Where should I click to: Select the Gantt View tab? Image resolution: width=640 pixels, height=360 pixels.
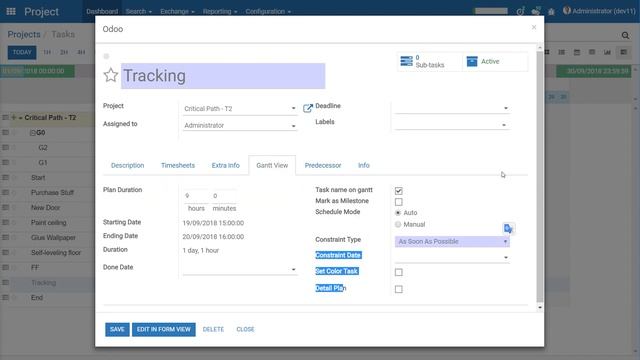tap(272, 165)
